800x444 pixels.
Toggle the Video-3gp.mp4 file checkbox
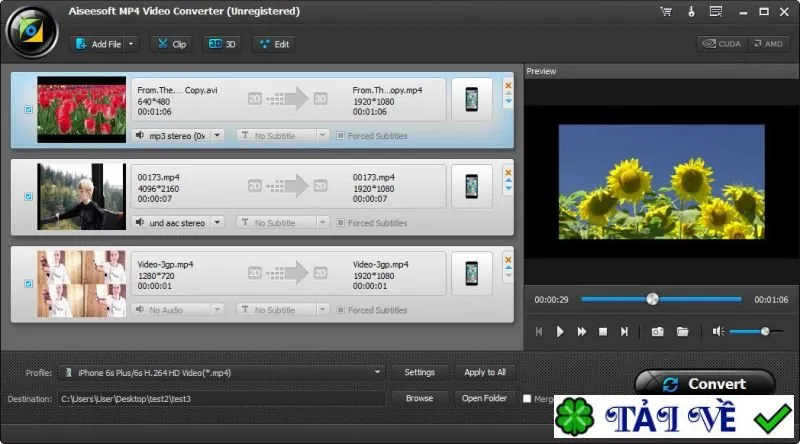point(29,284)
